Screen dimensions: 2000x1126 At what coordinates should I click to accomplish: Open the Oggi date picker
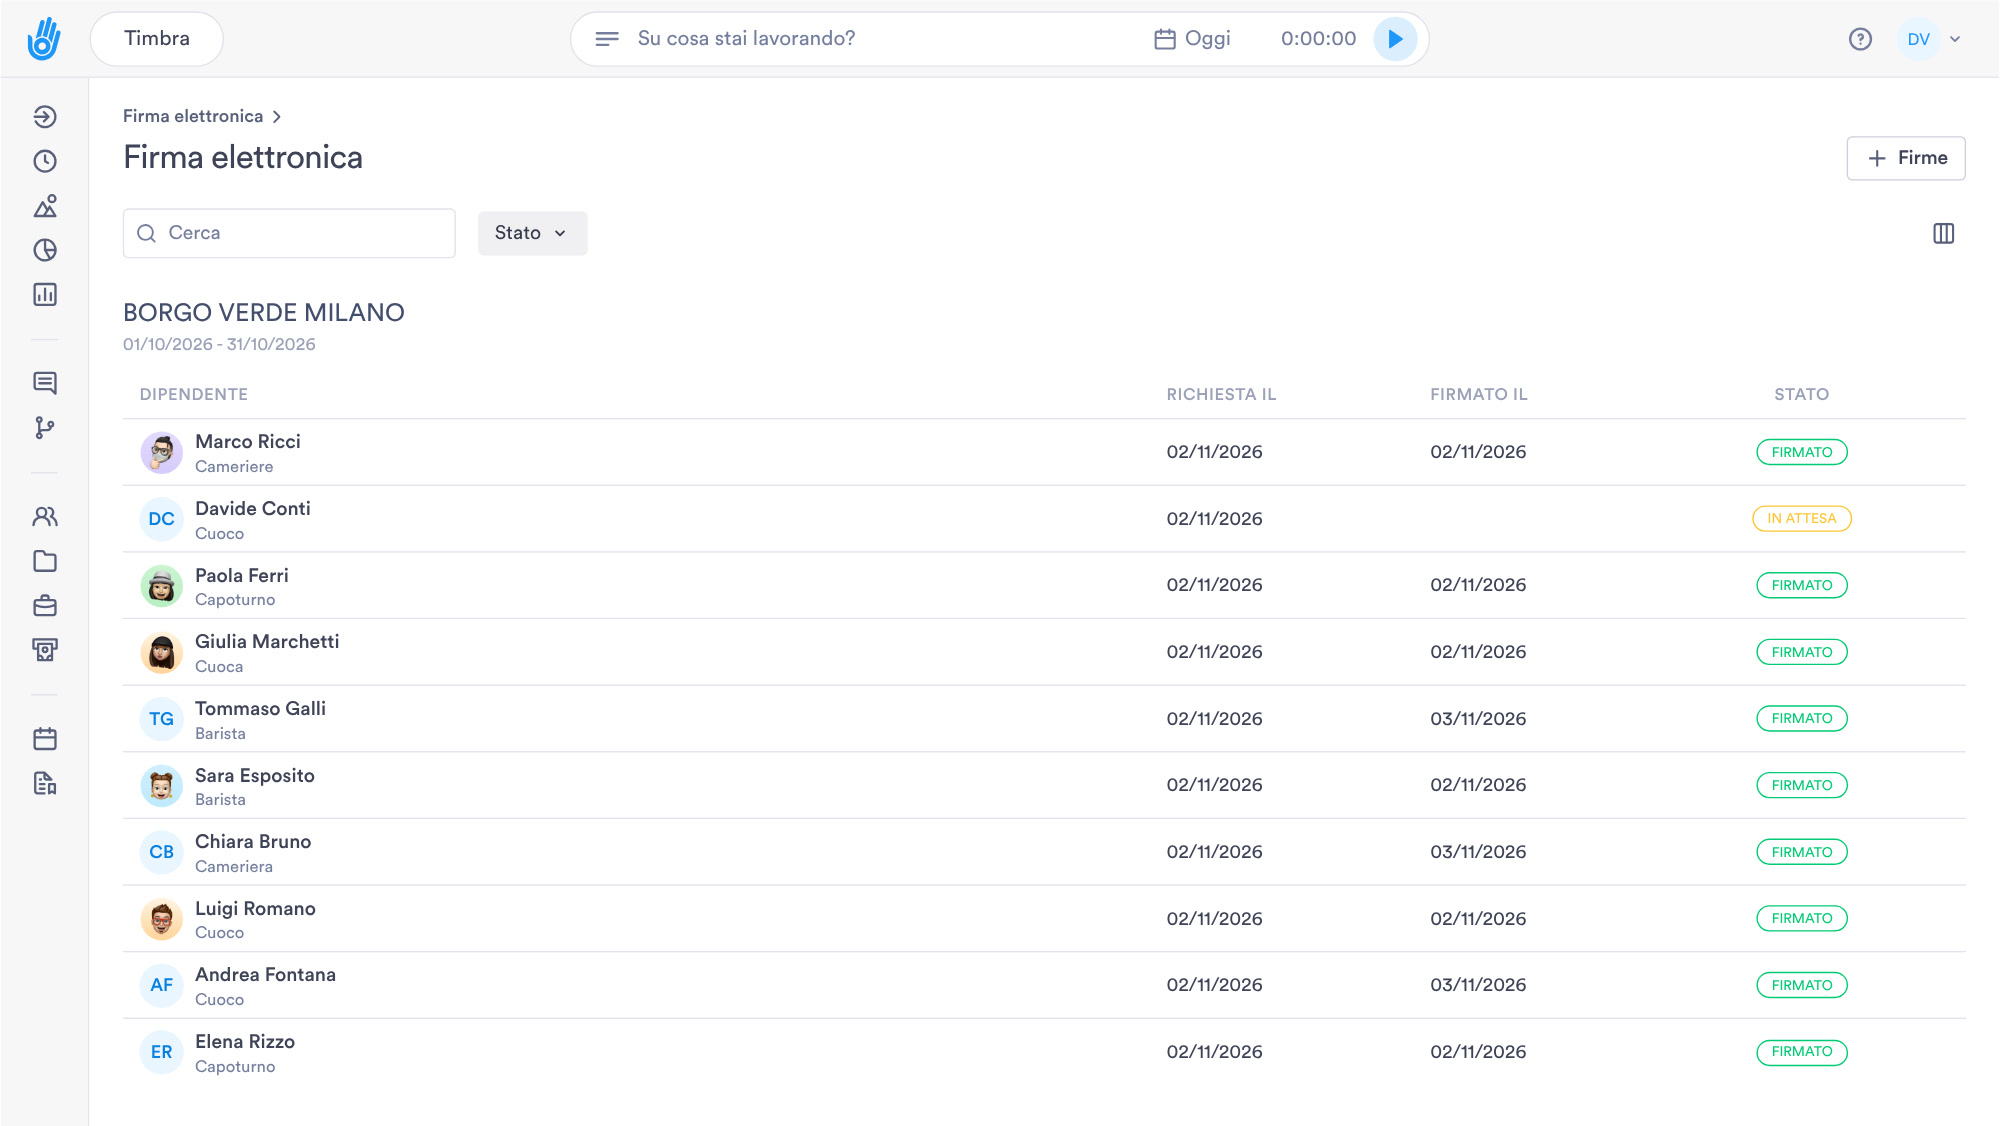pyautogui.click(x=1192, y=39)
